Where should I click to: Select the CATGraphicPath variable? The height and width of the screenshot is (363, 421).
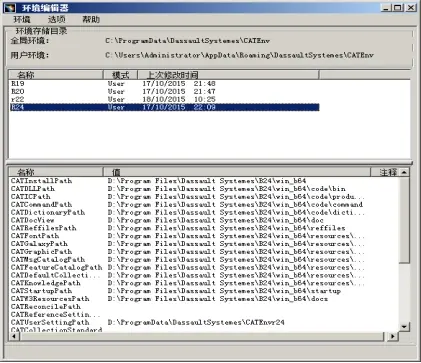tap(41, 252)
